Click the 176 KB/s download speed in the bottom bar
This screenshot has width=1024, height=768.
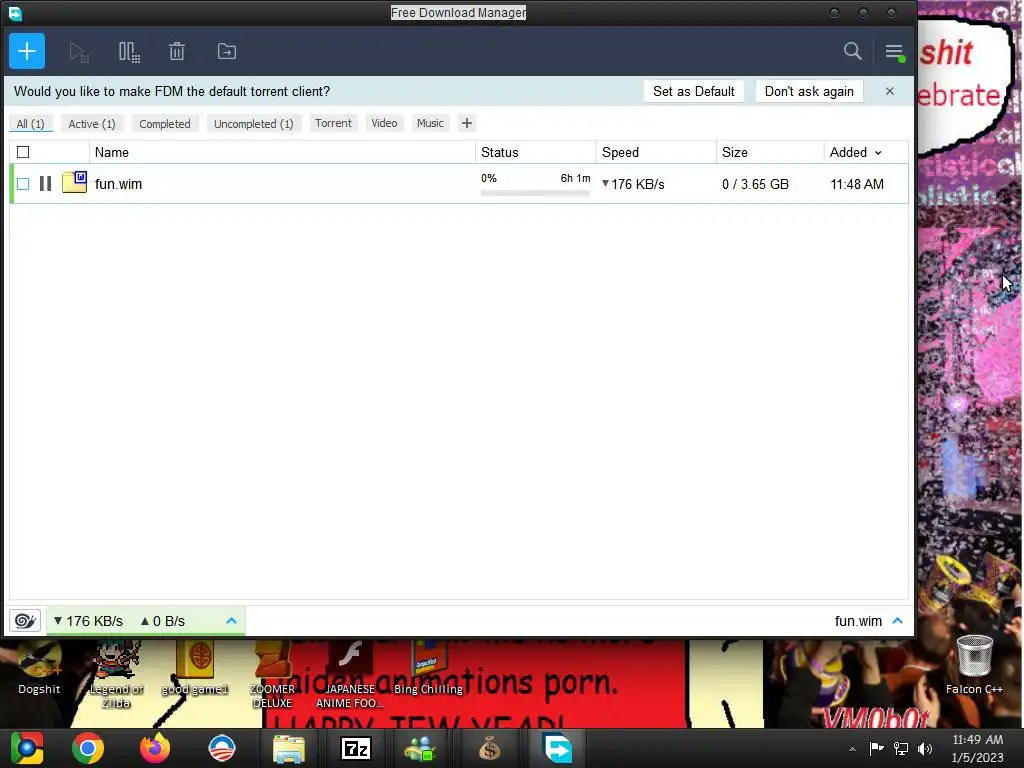pos(89,621)
